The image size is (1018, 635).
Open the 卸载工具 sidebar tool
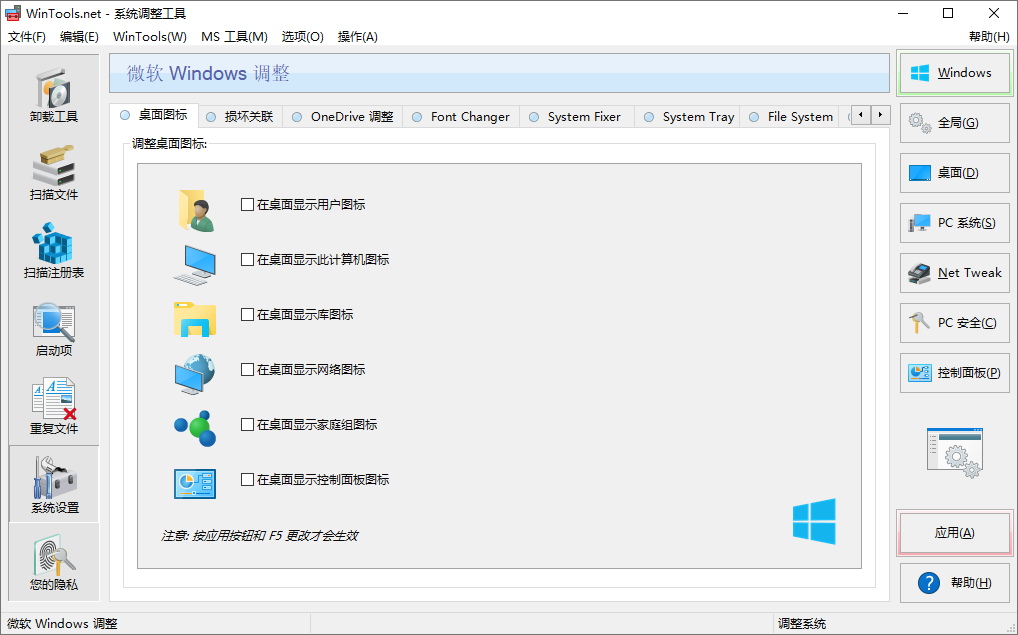pyautogui.click(x=53, y=93)
